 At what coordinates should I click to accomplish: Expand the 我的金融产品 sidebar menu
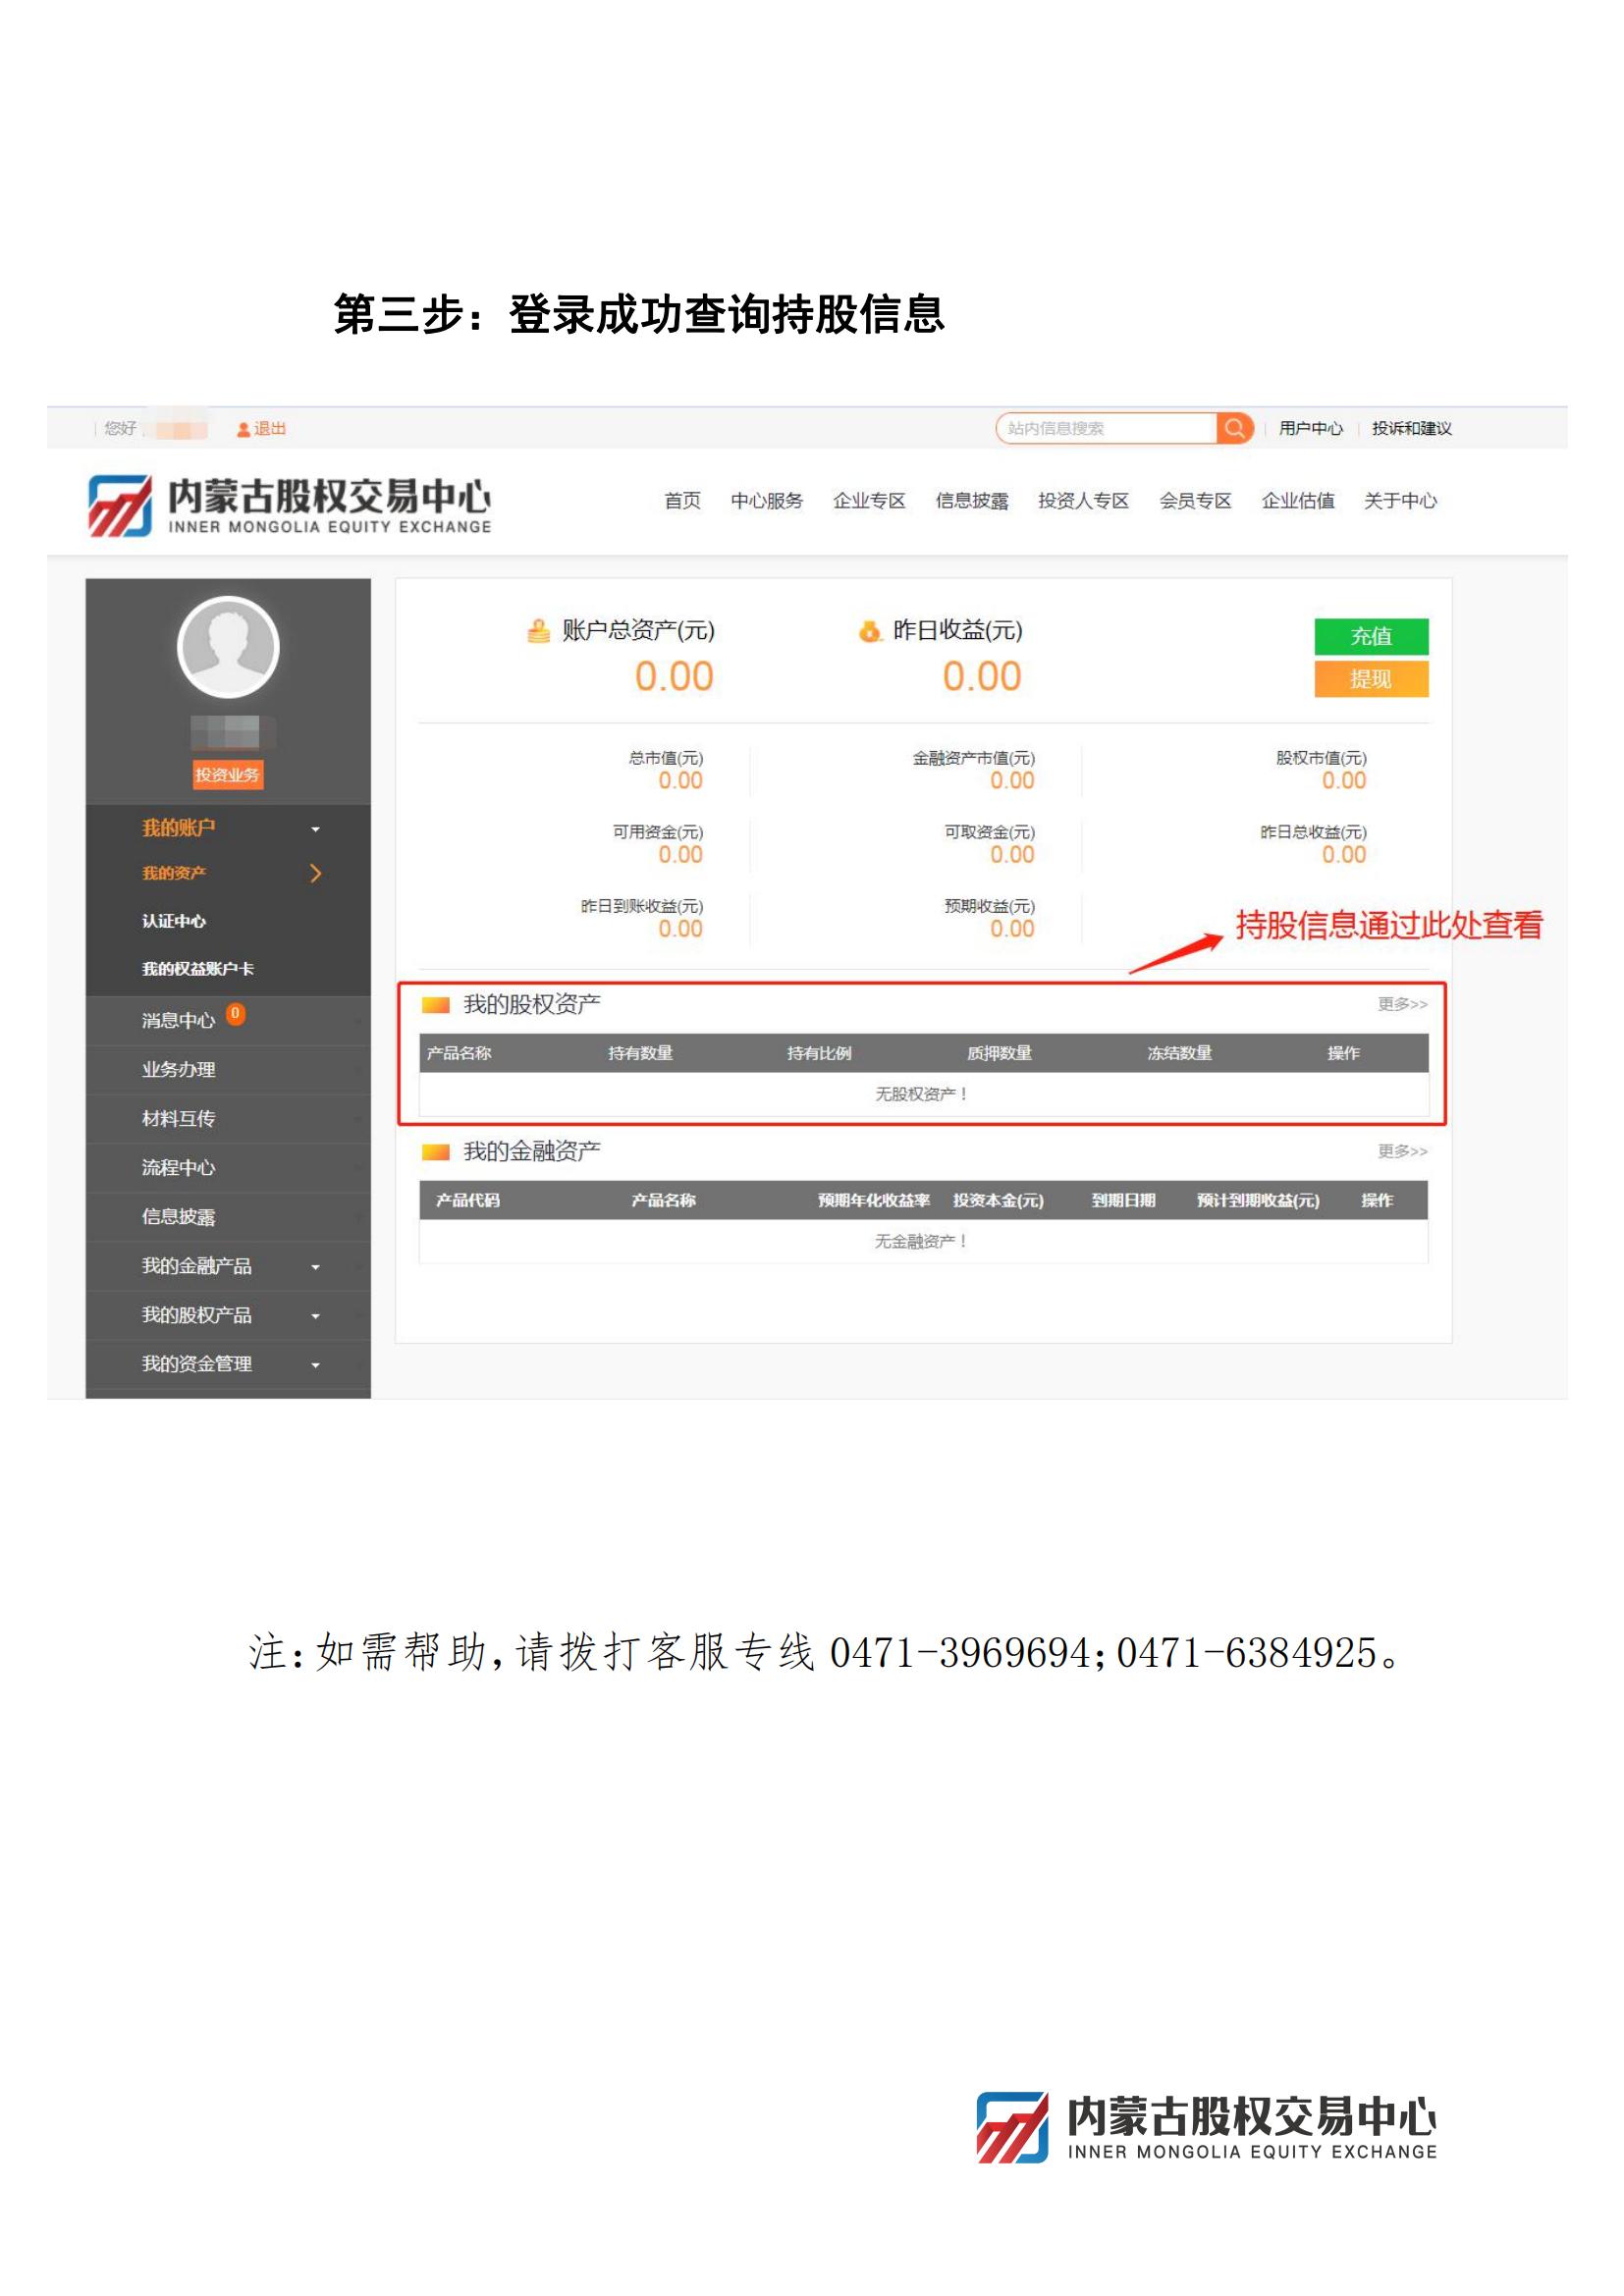click(x=315, y=1267)
